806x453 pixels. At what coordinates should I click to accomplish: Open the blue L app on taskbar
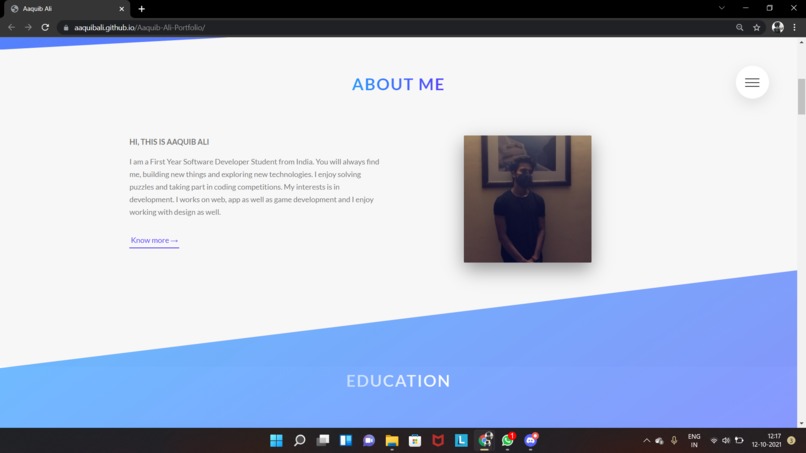(461, 440)
